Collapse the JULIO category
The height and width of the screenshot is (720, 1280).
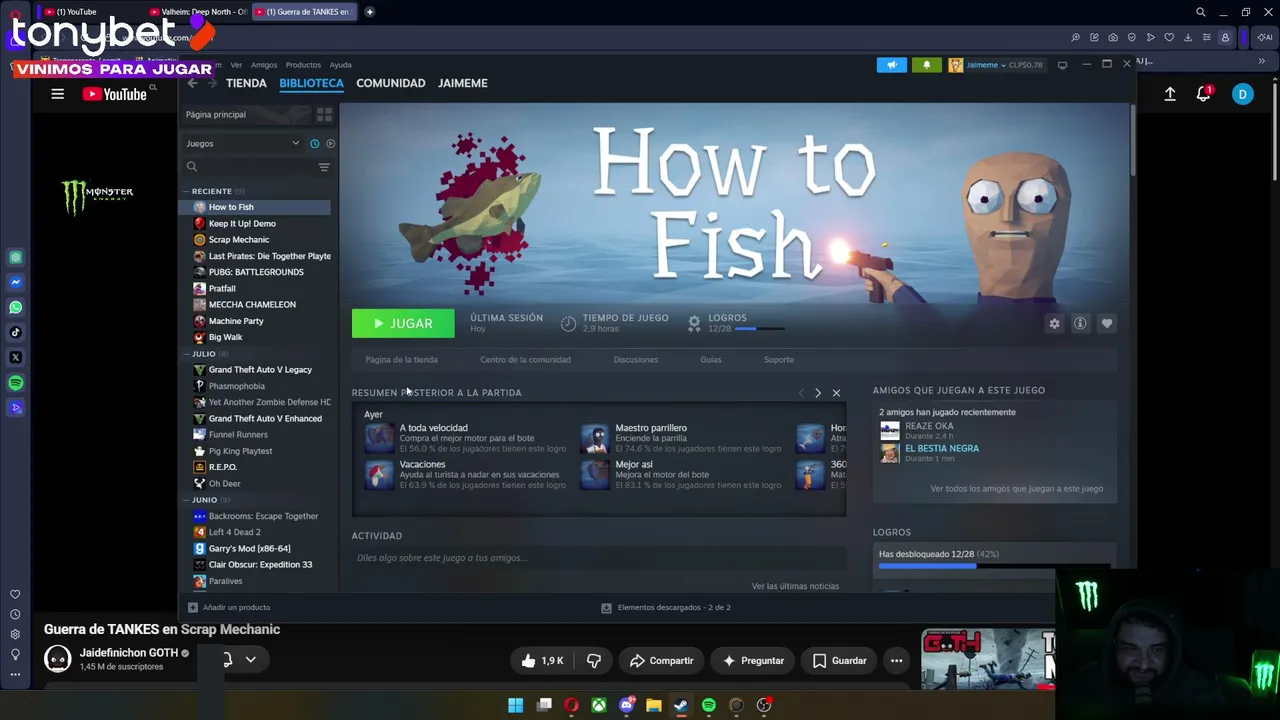[x=186, y=354]
